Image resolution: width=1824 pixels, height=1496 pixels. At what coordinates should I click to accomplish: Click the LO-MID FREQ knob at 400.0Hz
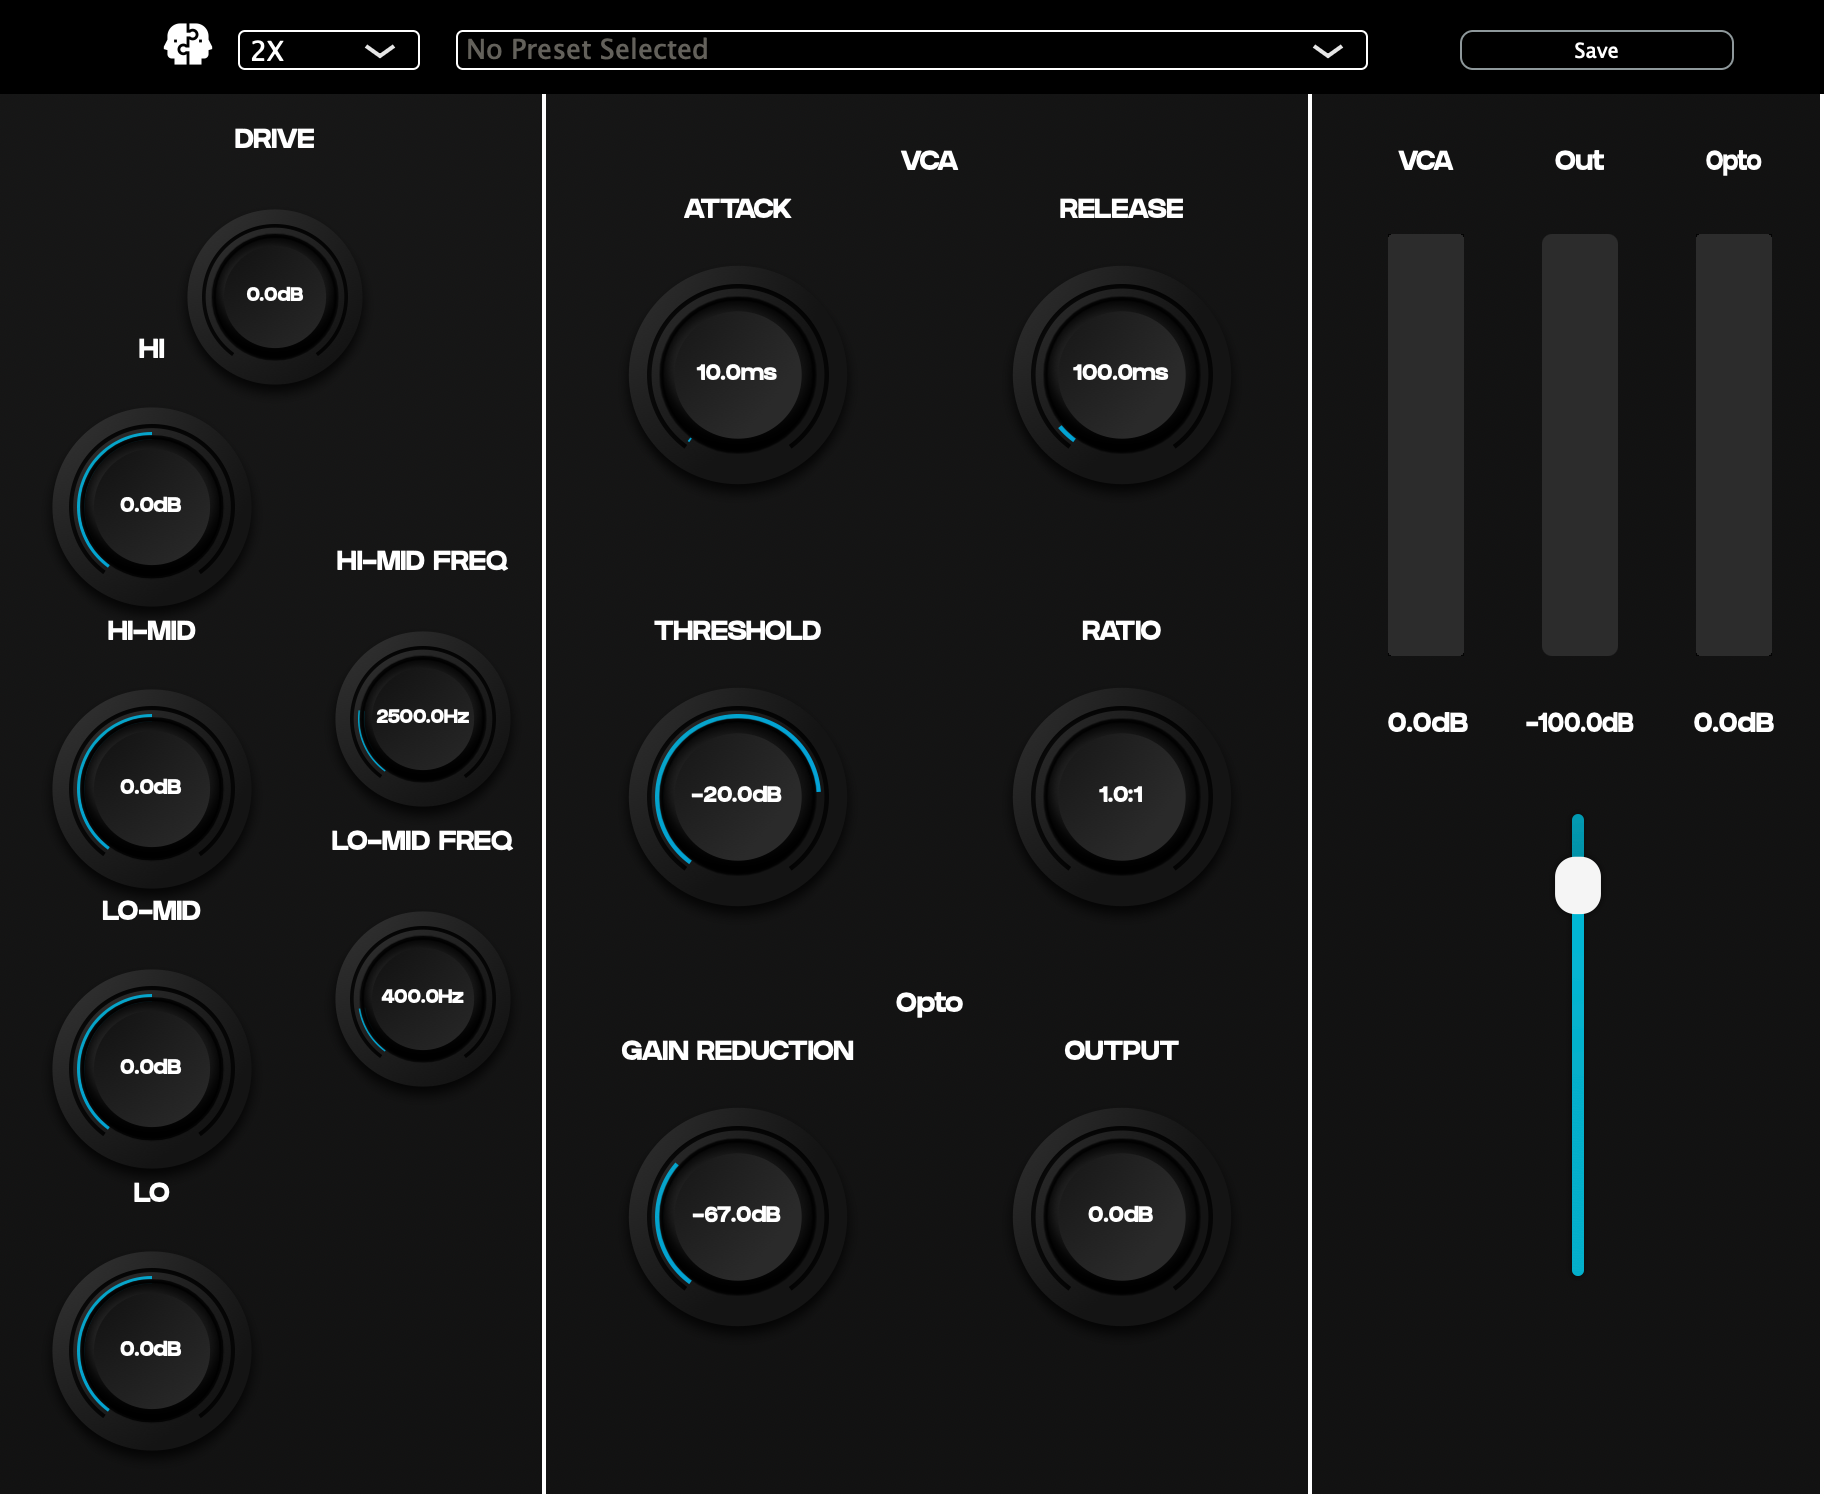423,997
